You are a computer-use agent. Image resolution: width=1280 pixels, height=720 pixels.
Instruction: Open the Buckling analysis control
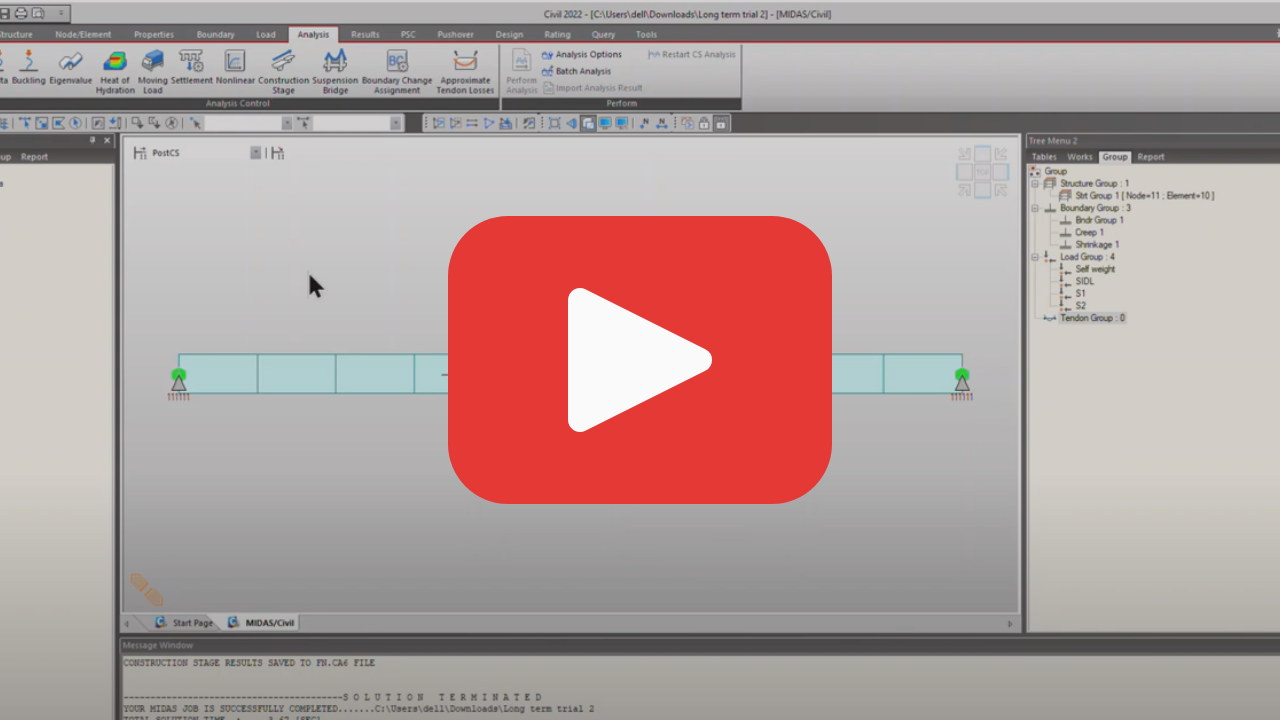pyautogui.click(x=28, y=68)
